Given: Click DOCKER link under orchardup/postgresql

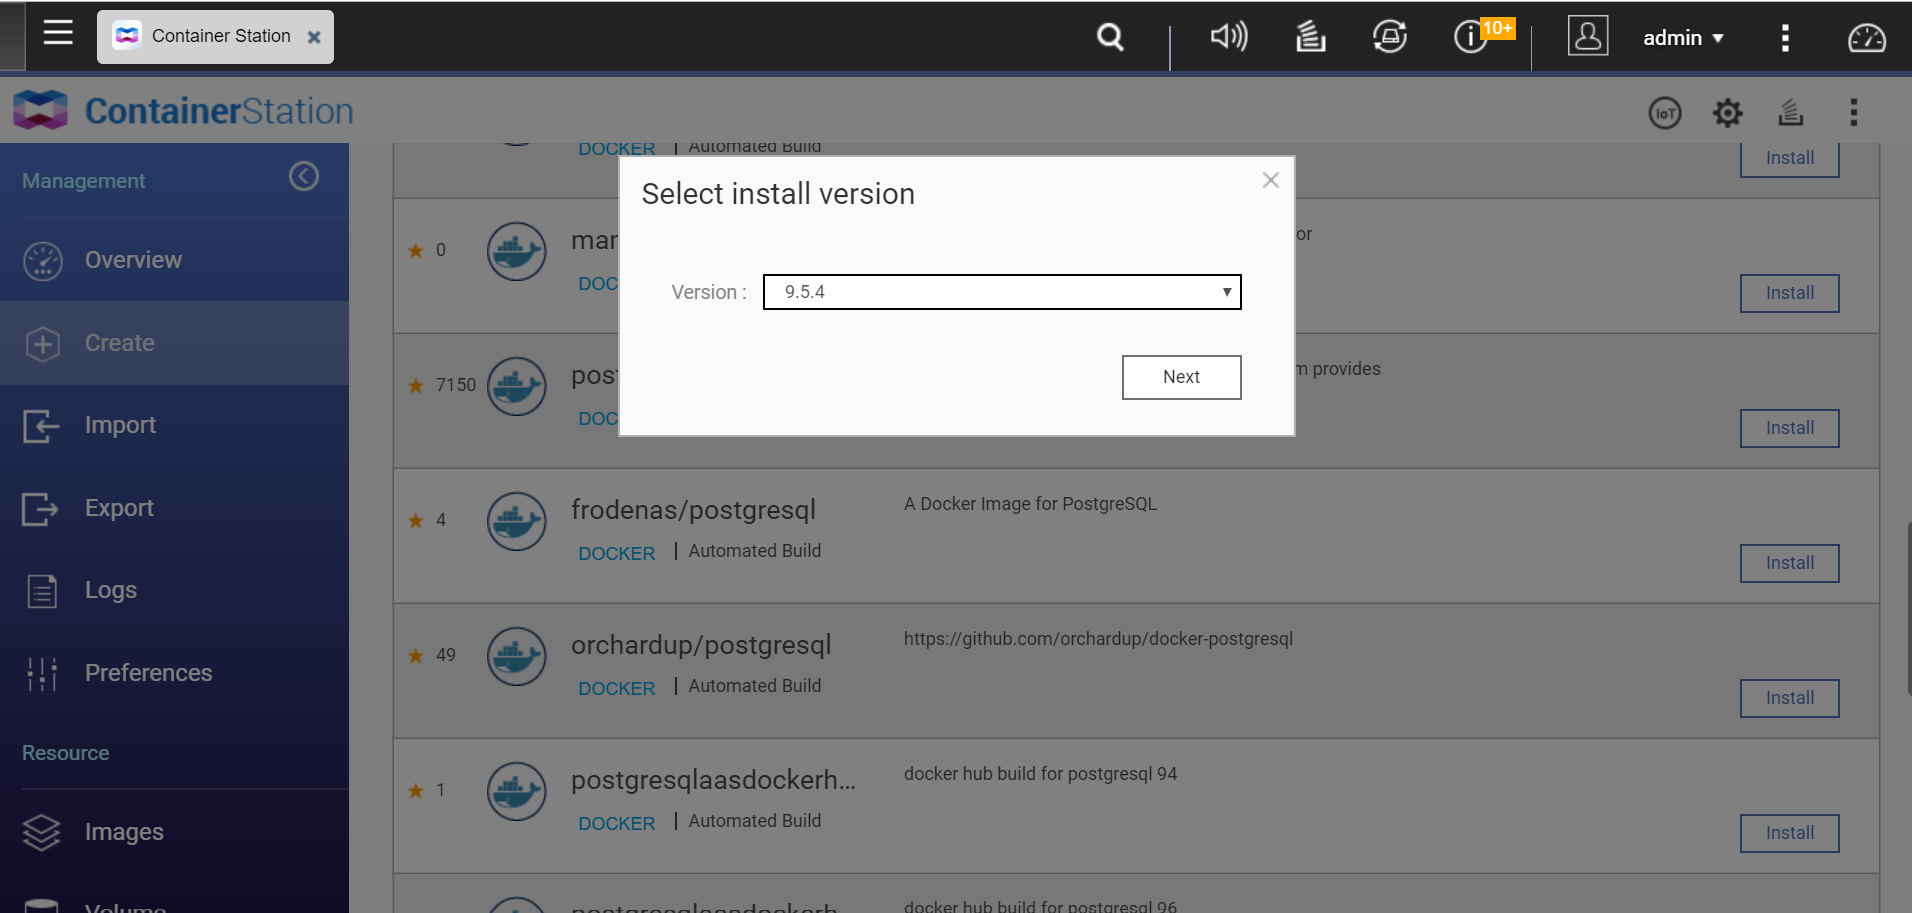Looking at the screenshot, I should [616, 688].
